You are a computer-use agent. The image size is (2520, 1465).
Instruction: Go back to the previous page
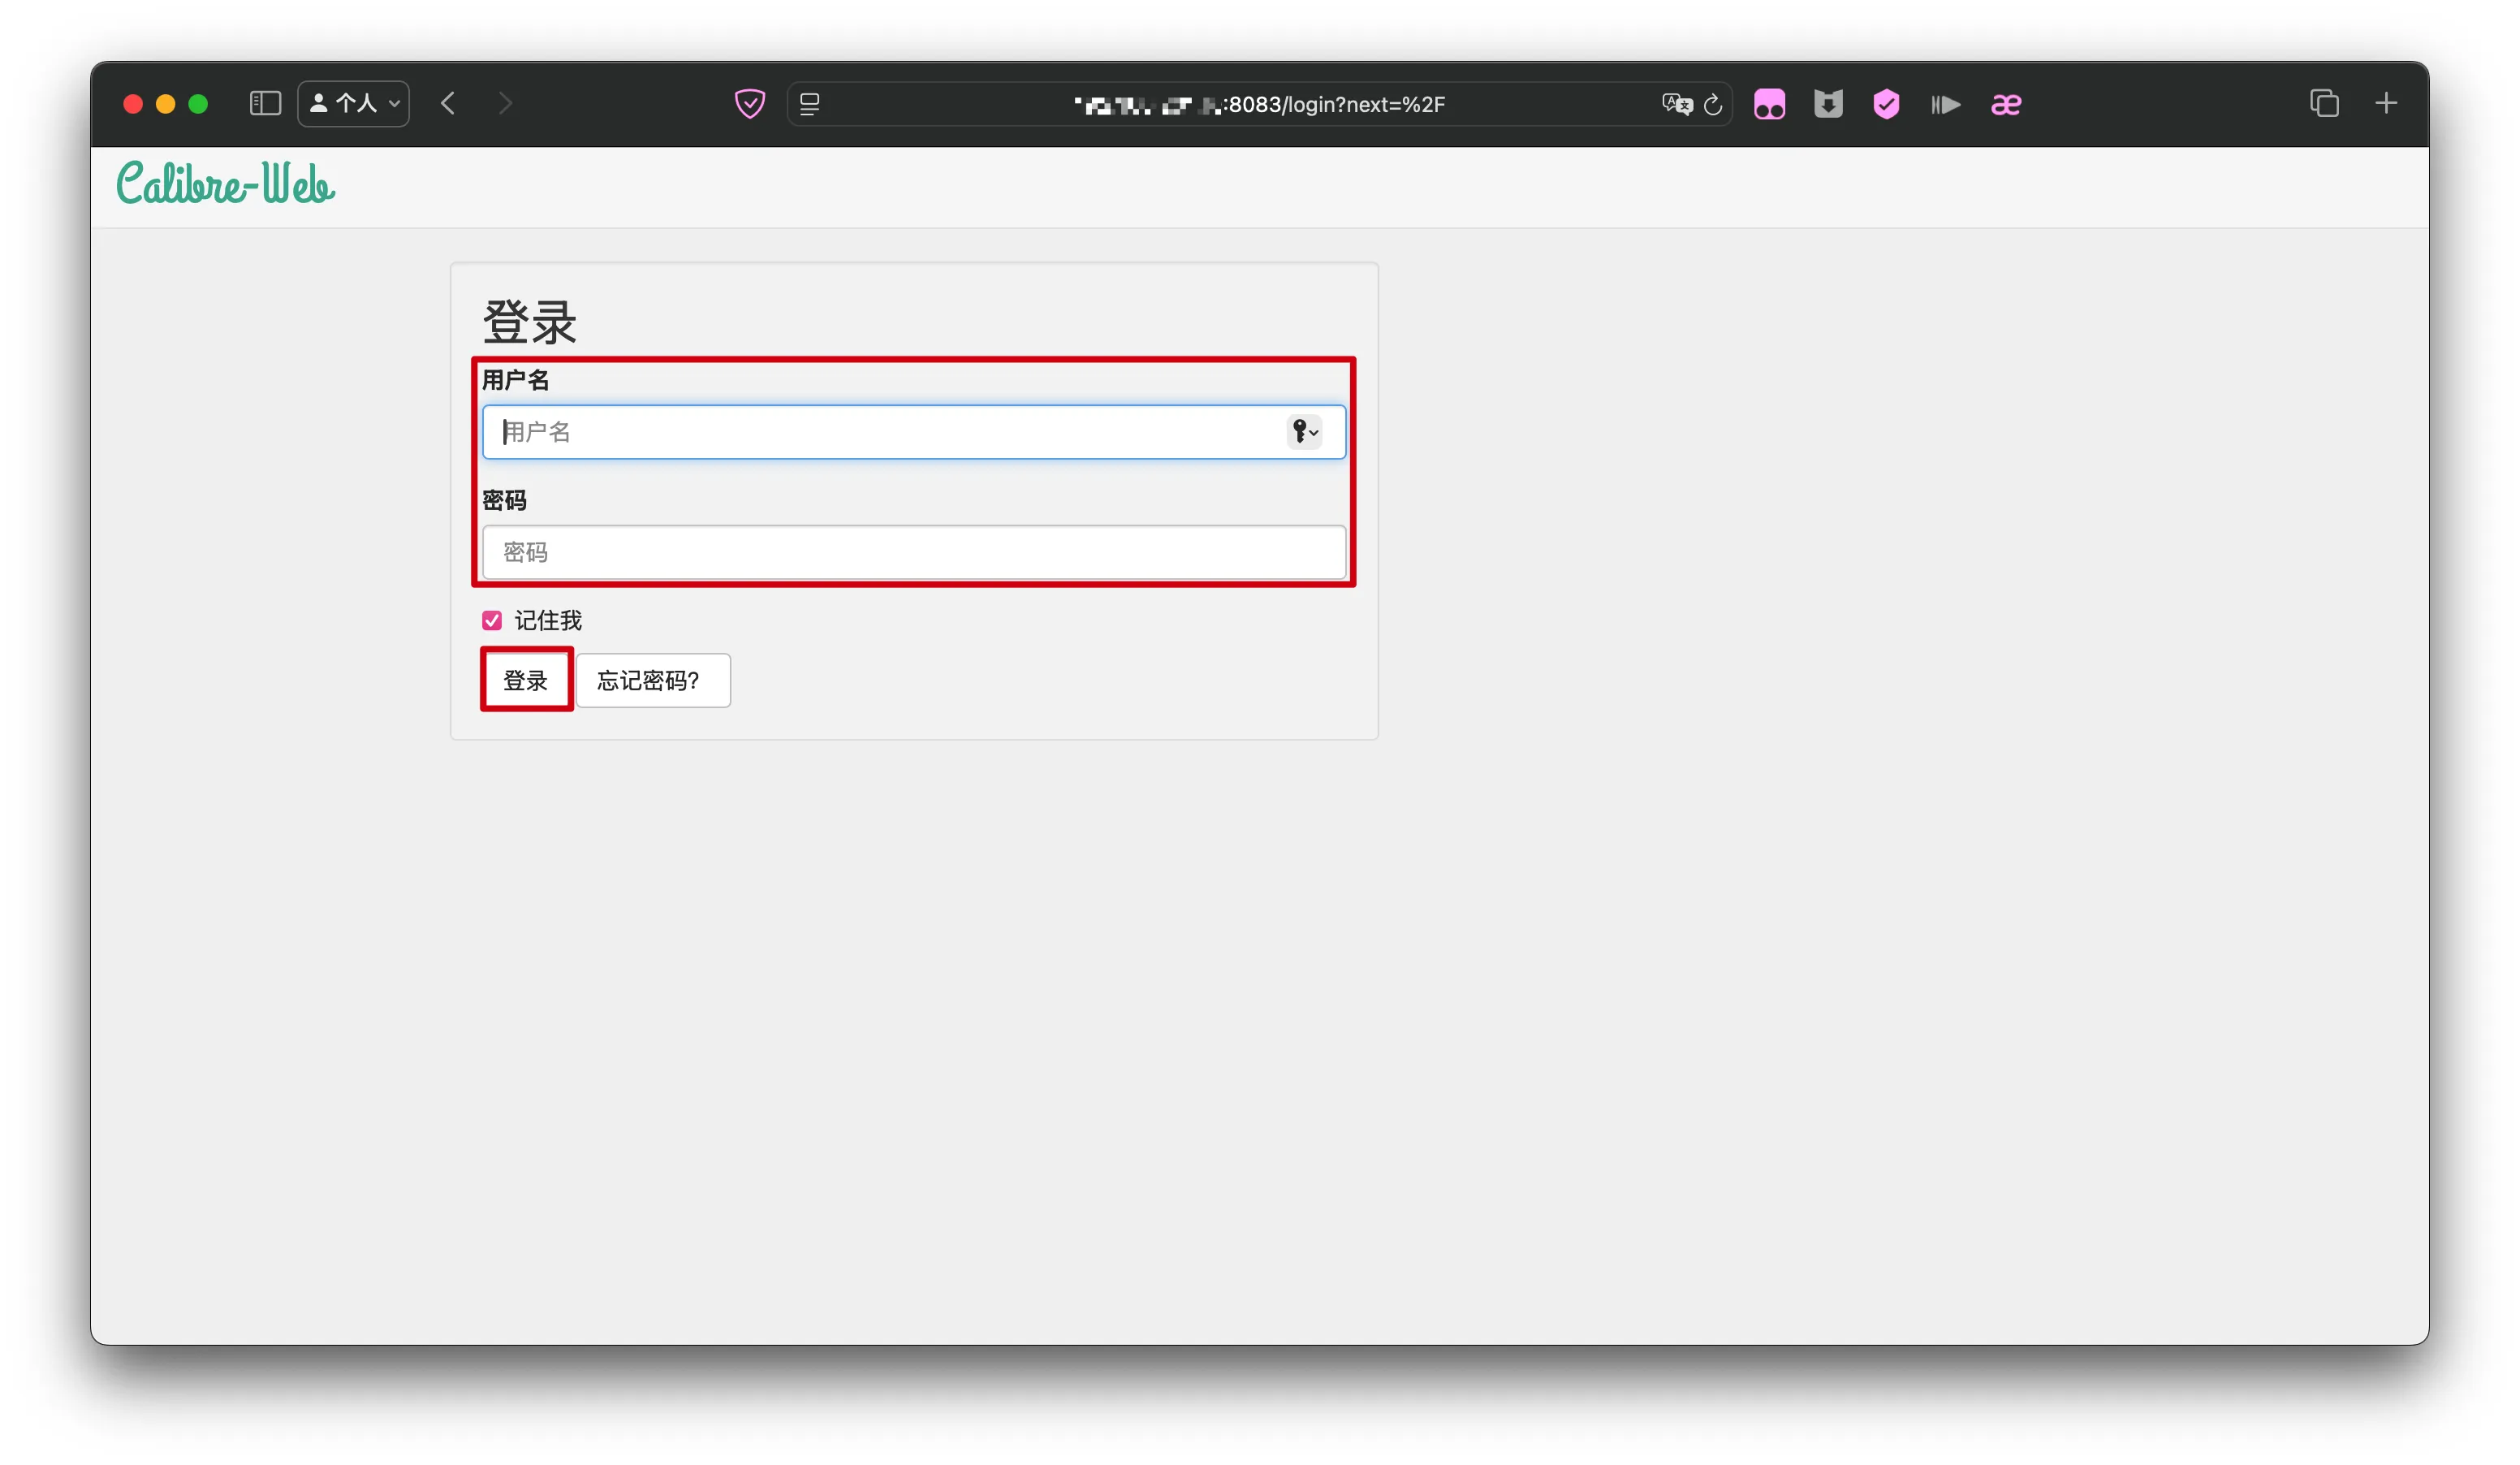point(448,103)
